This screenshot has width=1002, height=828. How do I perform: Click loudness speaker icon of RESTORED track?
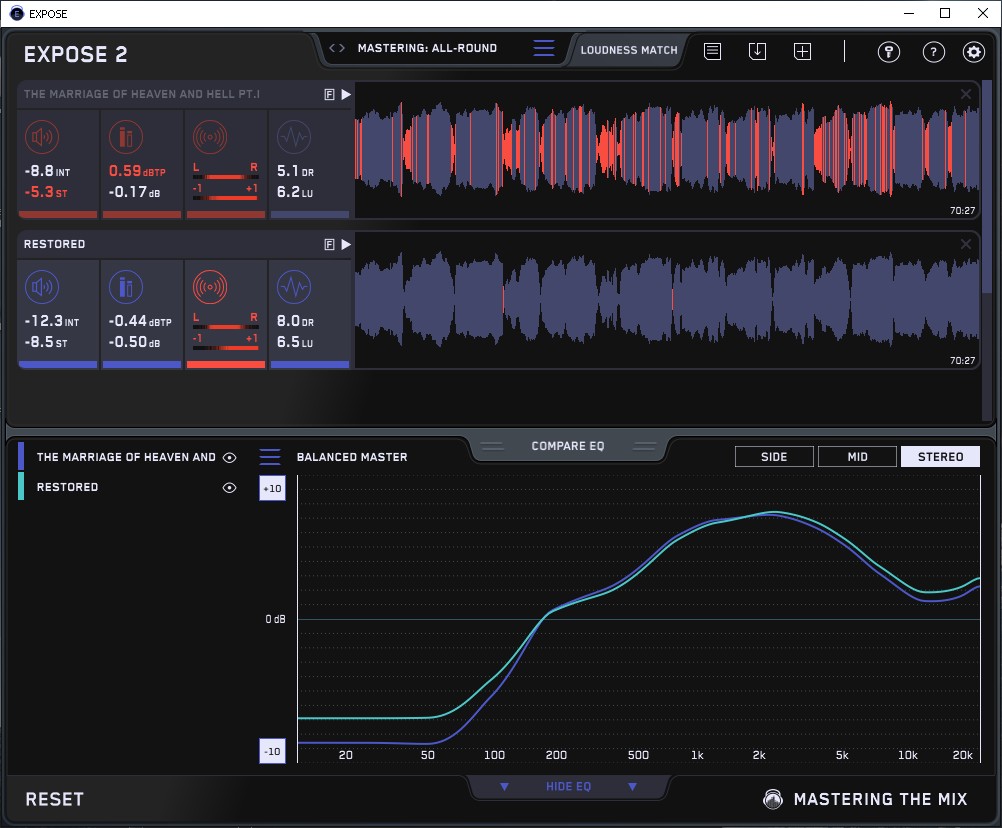(x=41, y=288)
